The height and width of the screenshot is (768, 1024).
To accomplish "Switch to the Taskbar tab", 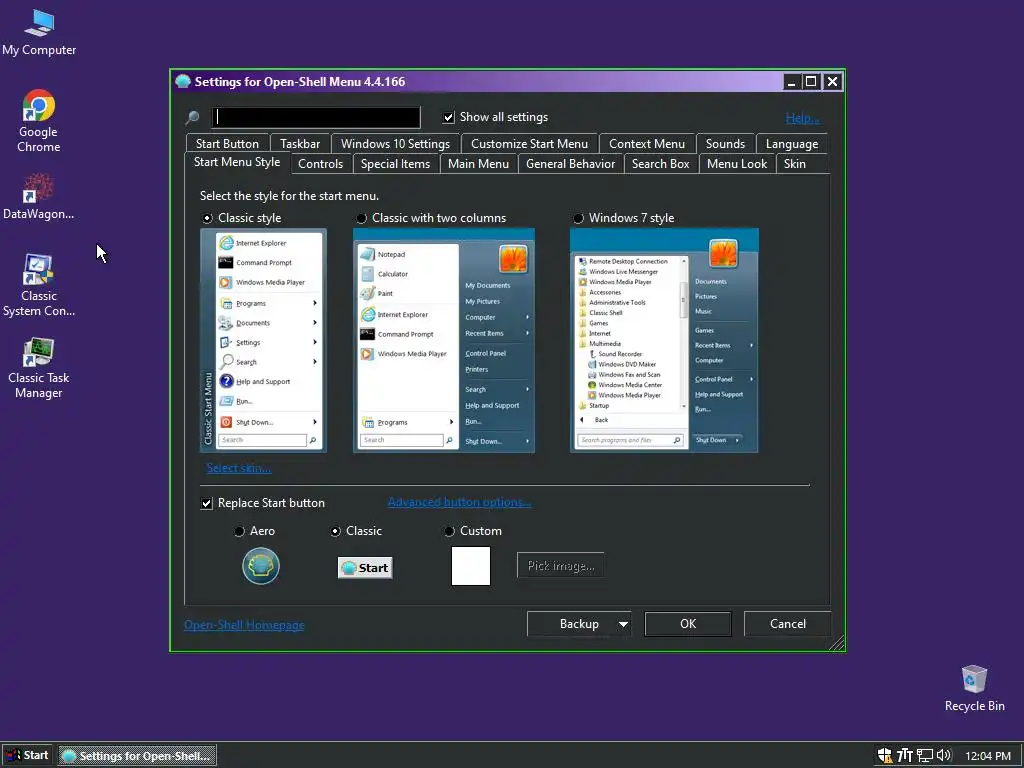I will pos(300,144).
